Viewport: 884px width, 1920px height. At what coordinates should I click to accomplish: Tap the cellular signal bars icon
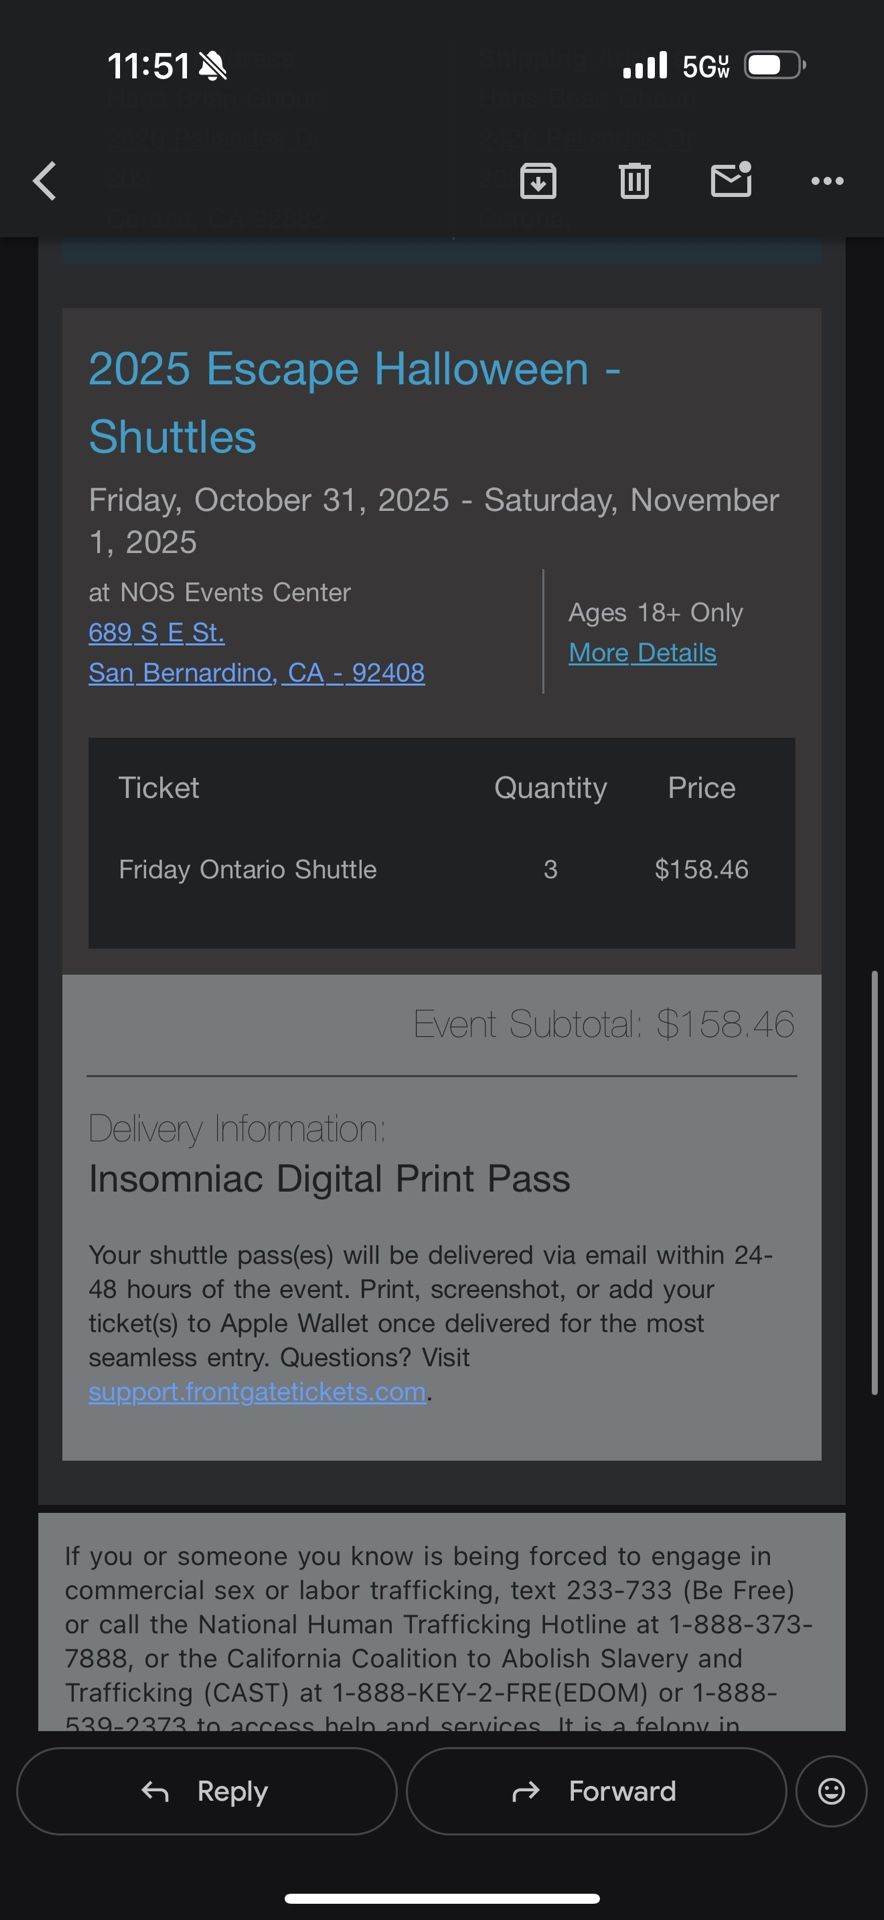click(x=644, y=66)
